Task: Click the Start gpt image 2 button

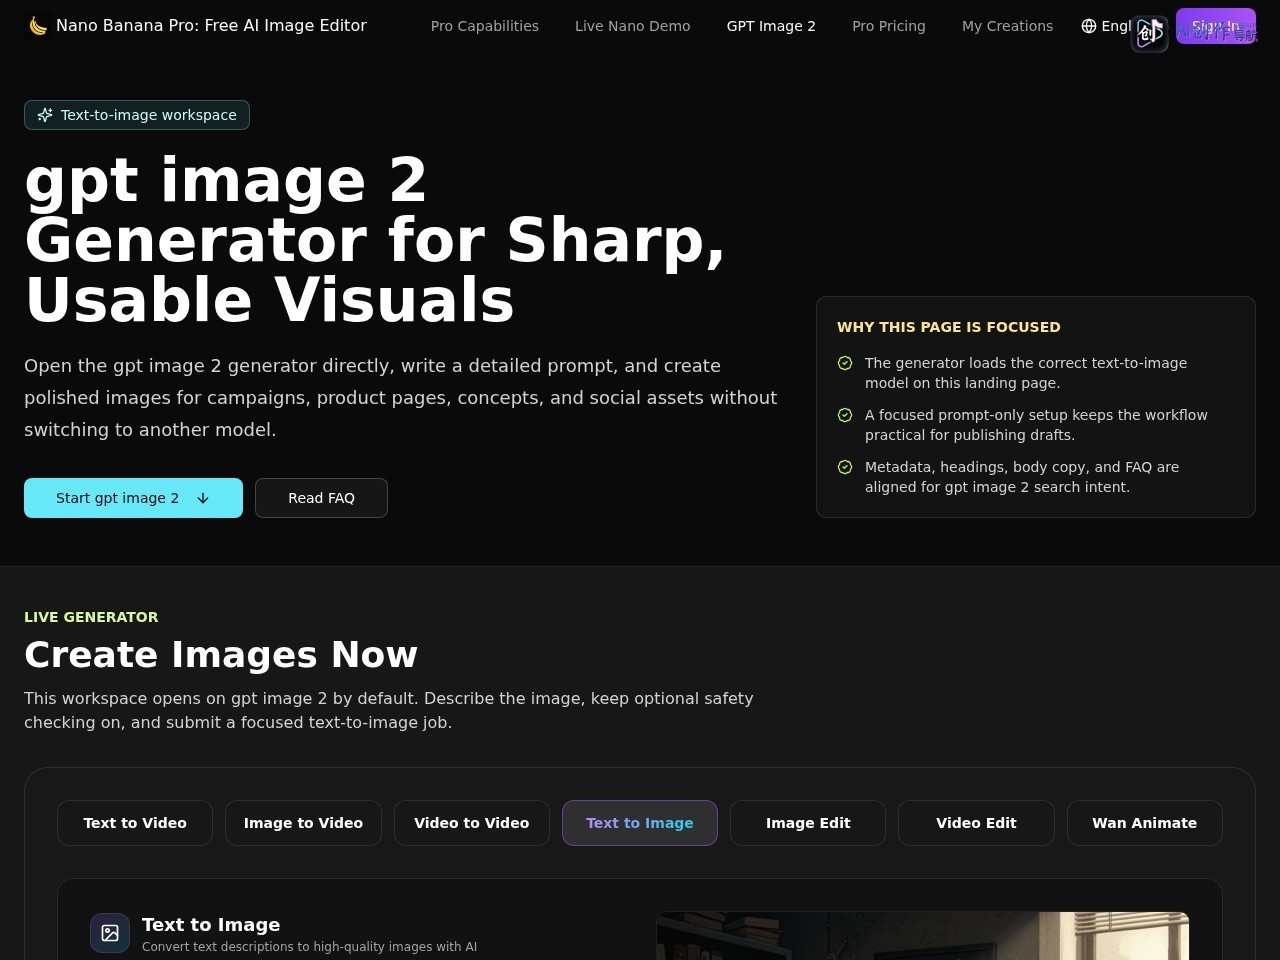Action: point(133,498)
